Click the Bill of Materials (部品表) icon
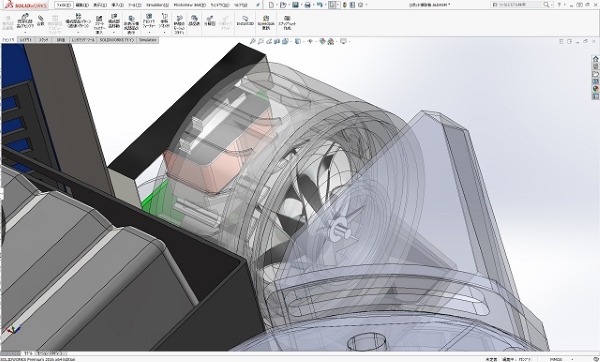Viewport: 600px width, 362px height. click(194, 21)
